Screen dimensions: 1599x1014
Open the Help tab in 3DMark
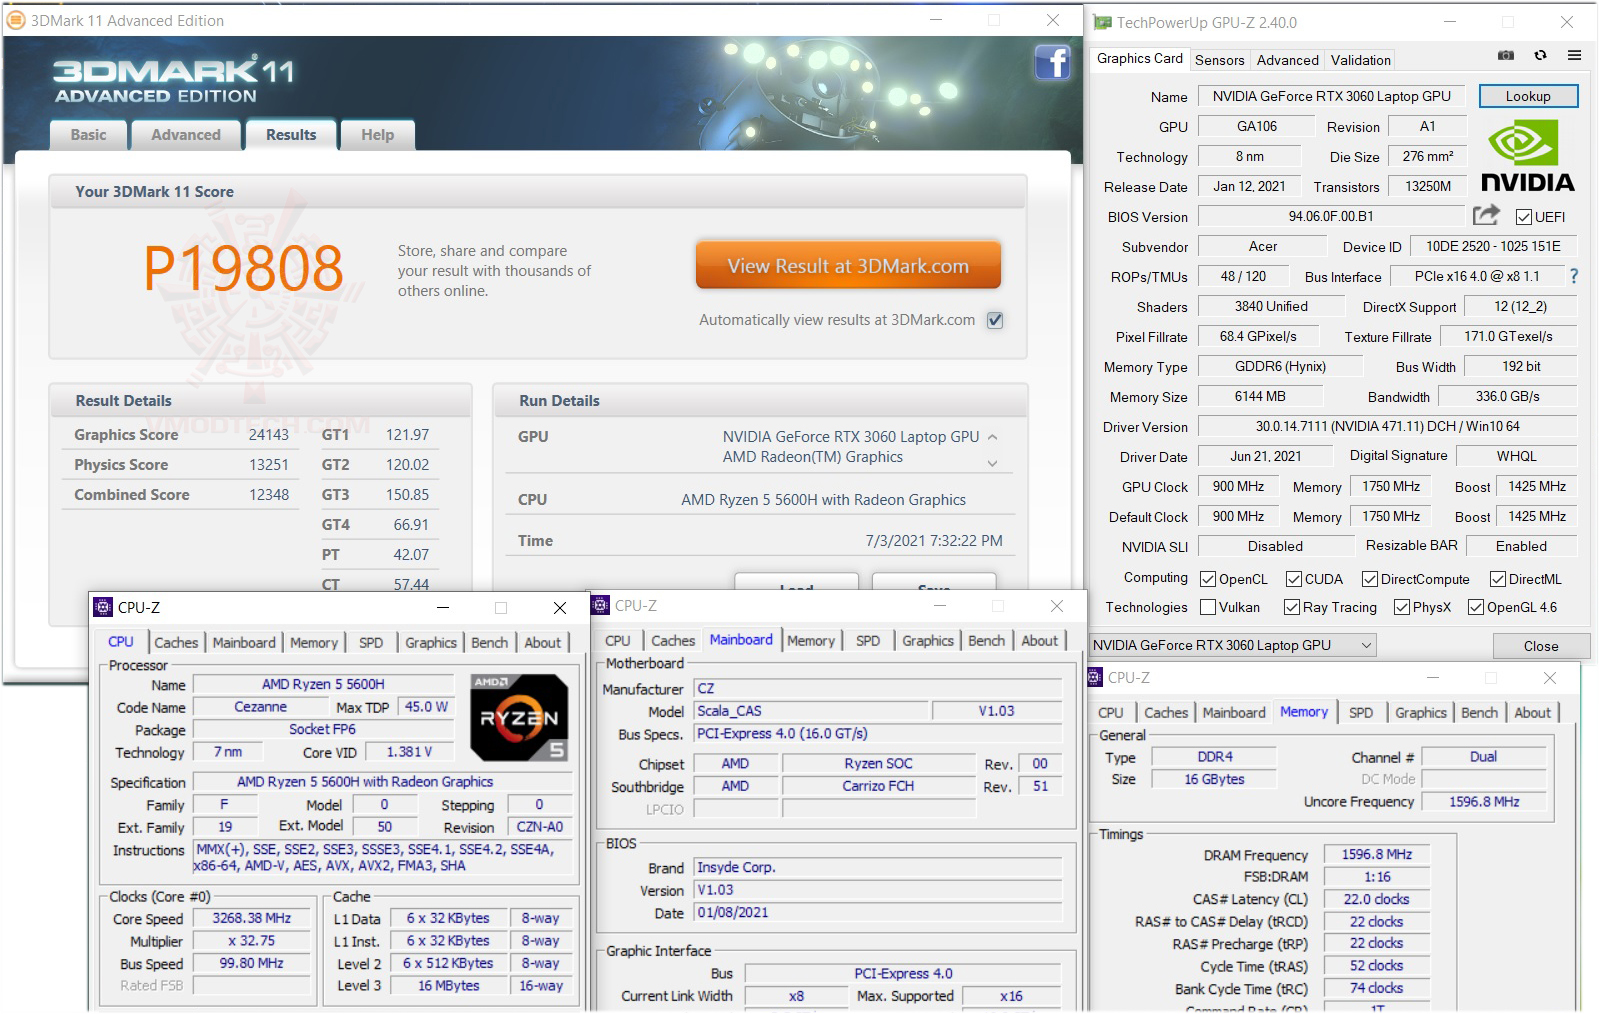pyautogui.click(x=377, y=135)
